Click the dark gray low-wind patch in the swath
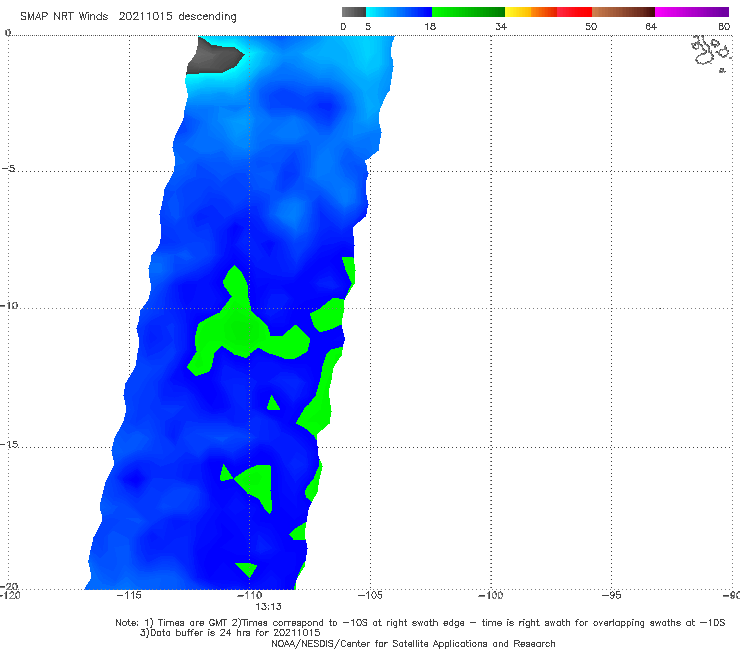Screen dimensions: 740x650 tap(212, 58)
